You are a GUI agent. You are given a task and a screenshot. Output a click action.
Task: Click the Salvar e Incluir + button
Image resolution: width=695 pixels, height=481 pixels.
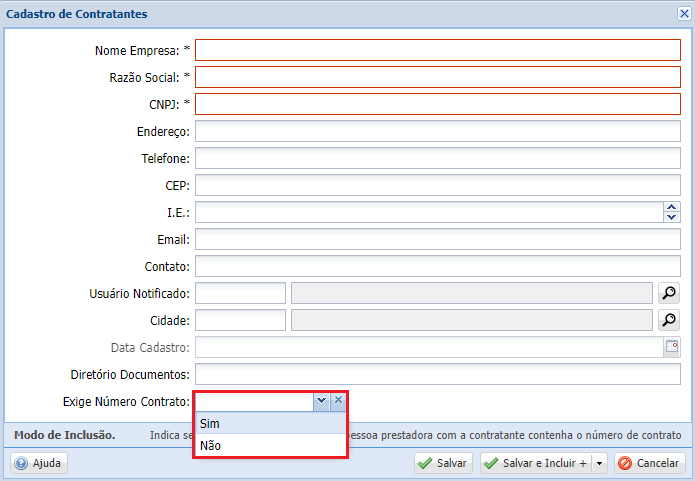point(536,463)
